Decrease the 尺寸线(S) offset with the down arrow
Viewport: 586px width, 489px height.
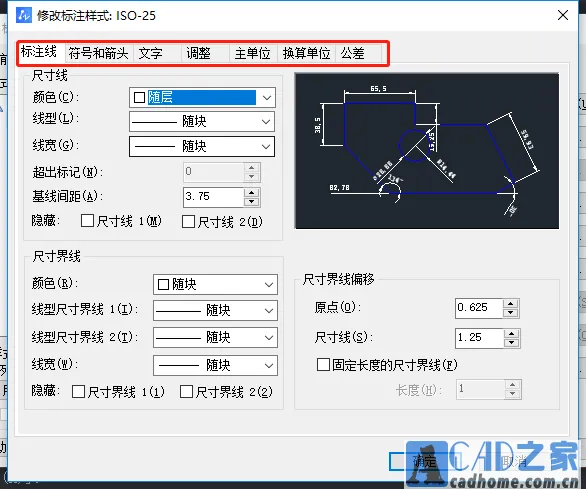tap(512, 342)
